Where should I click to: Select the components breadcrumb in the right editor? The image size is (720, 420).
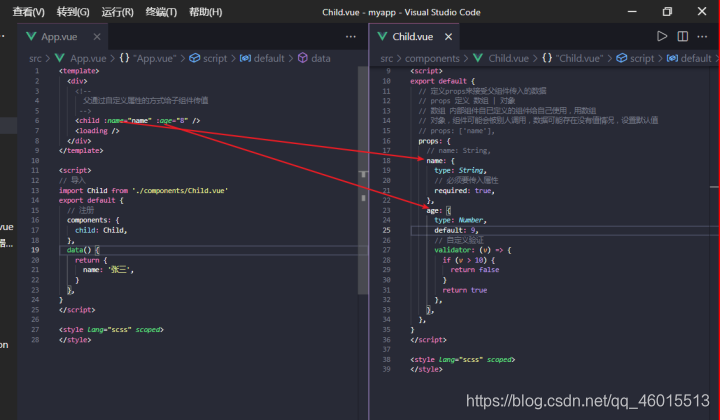pyautogui.click(x=432, y=58)
